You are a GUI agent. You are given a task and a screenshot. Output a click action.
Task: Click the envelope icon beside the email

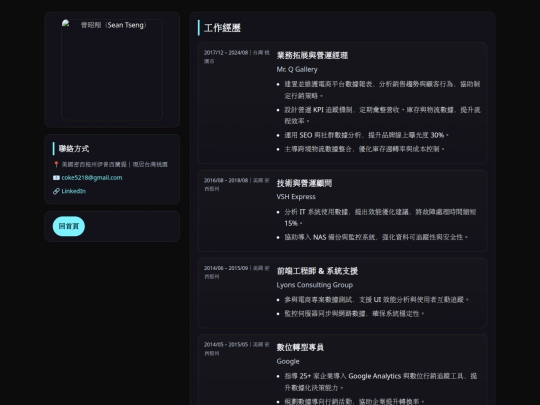tap(56, 178)
